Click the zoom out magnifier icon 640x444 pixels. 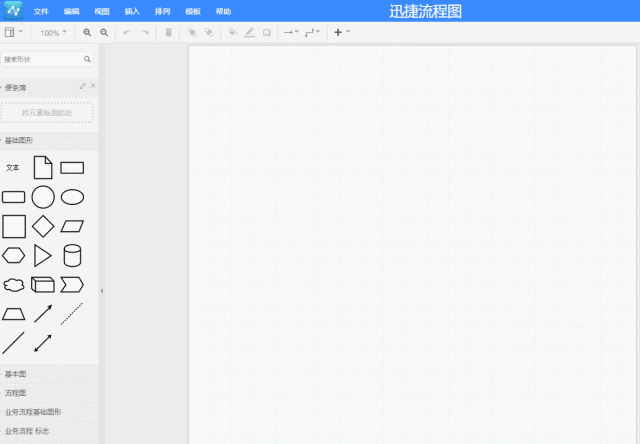(x=104, y=32)
